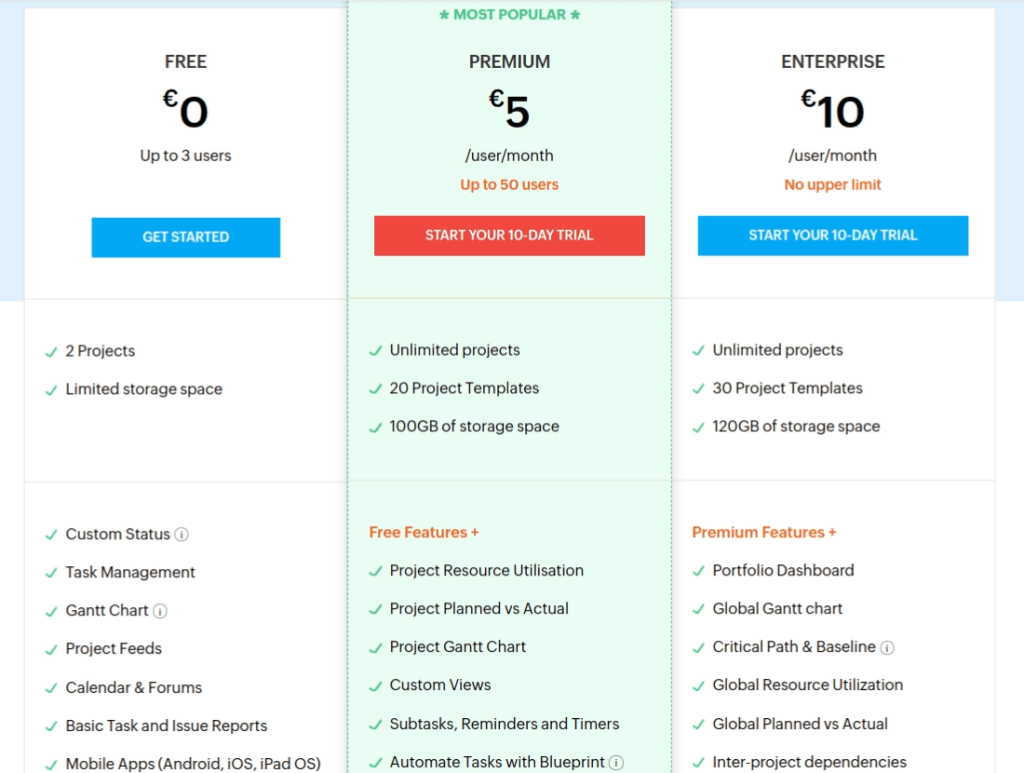
Task: Click the Up to 50 users text
Action: pos(509,185)
